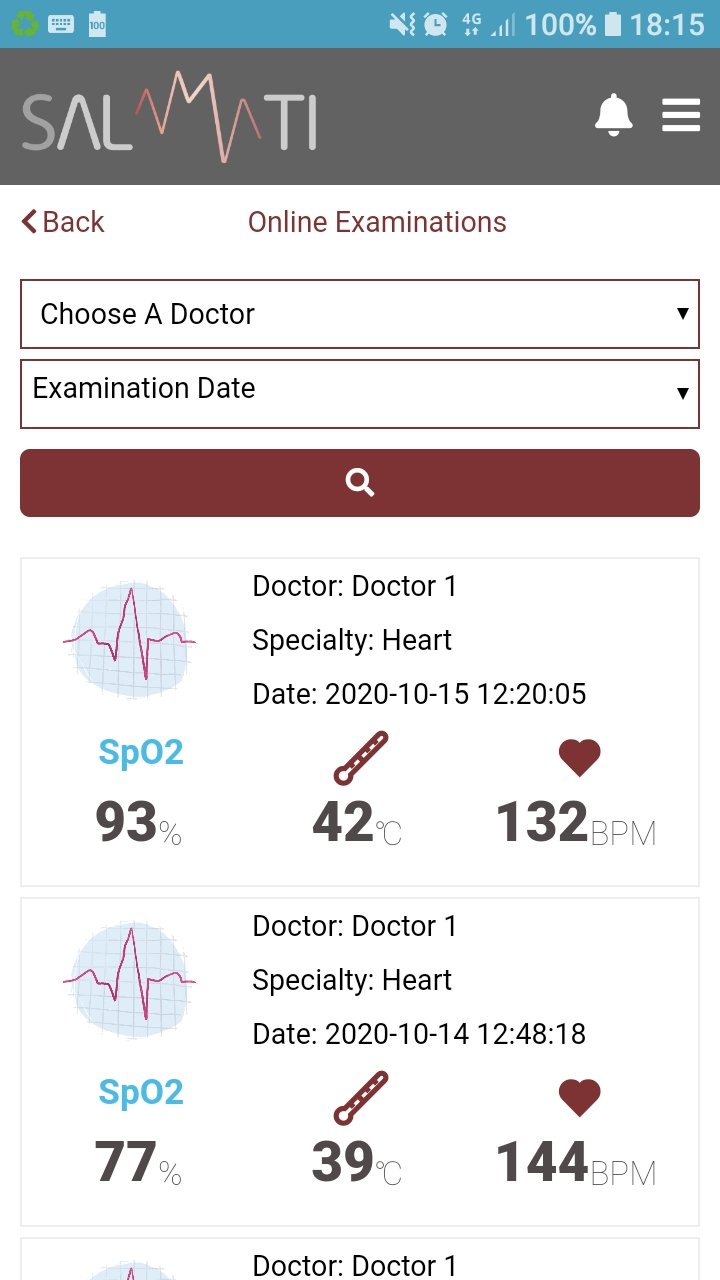Expand the Choose A Doctor dropdown

click(360, 314)
